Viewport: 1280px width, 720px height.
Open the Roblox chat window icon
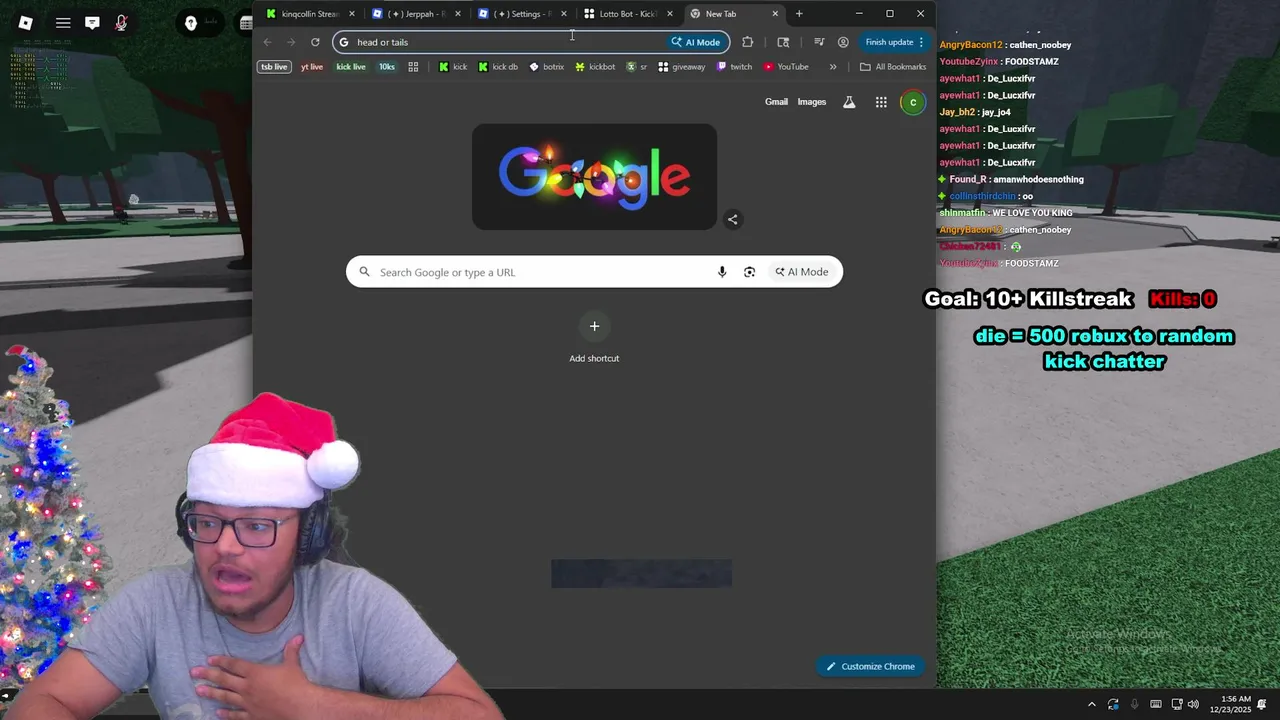92,22
